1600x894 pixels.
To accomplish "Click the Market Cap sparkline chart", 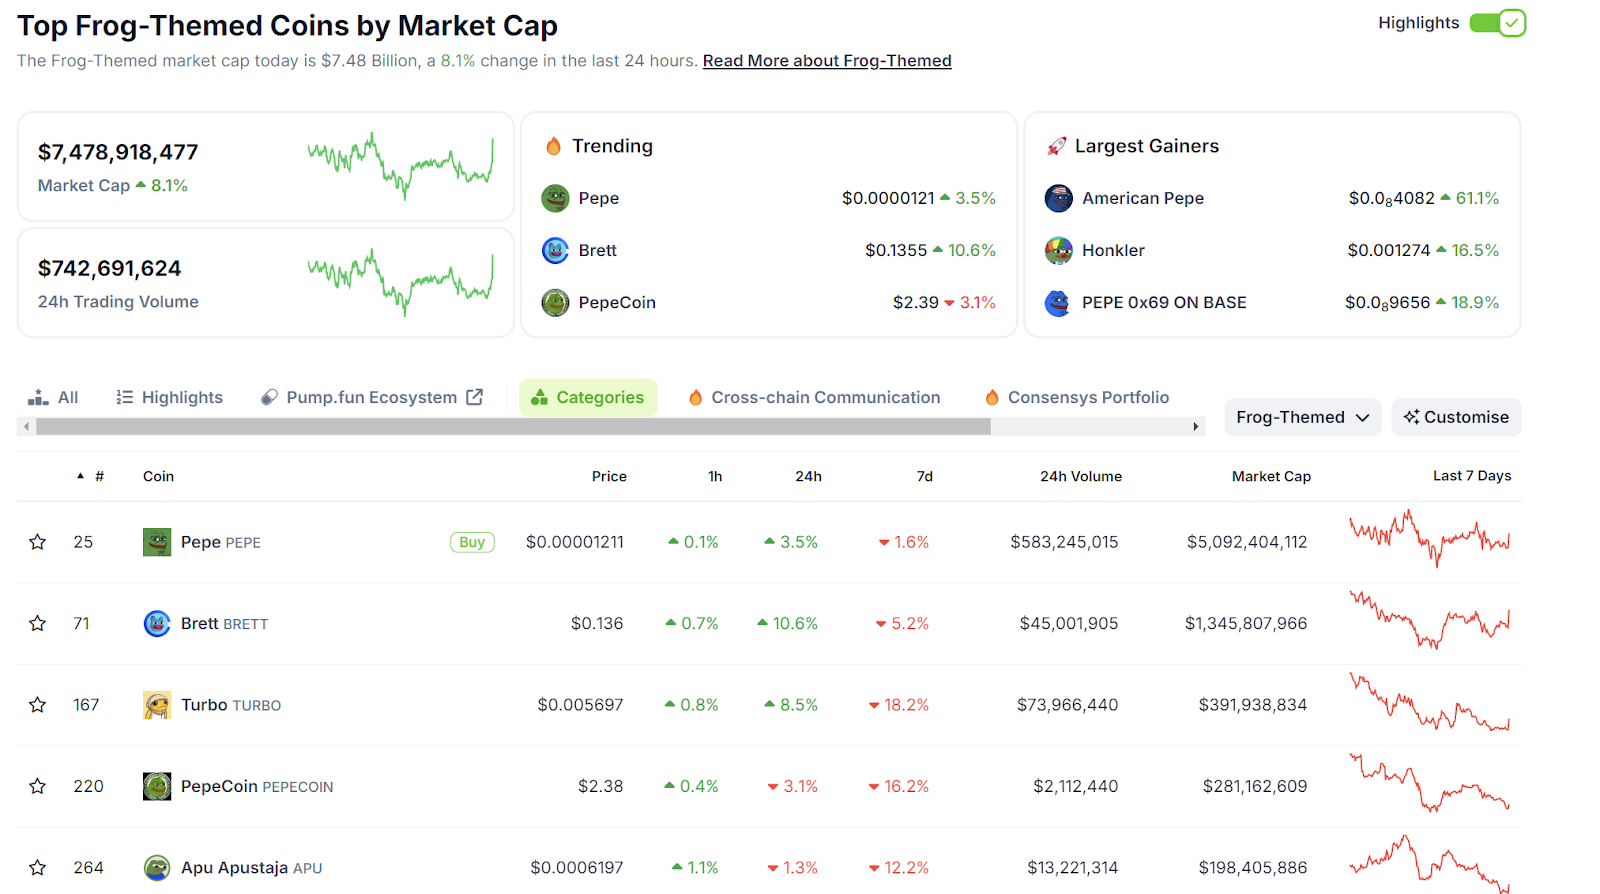I will coord(400,166).
